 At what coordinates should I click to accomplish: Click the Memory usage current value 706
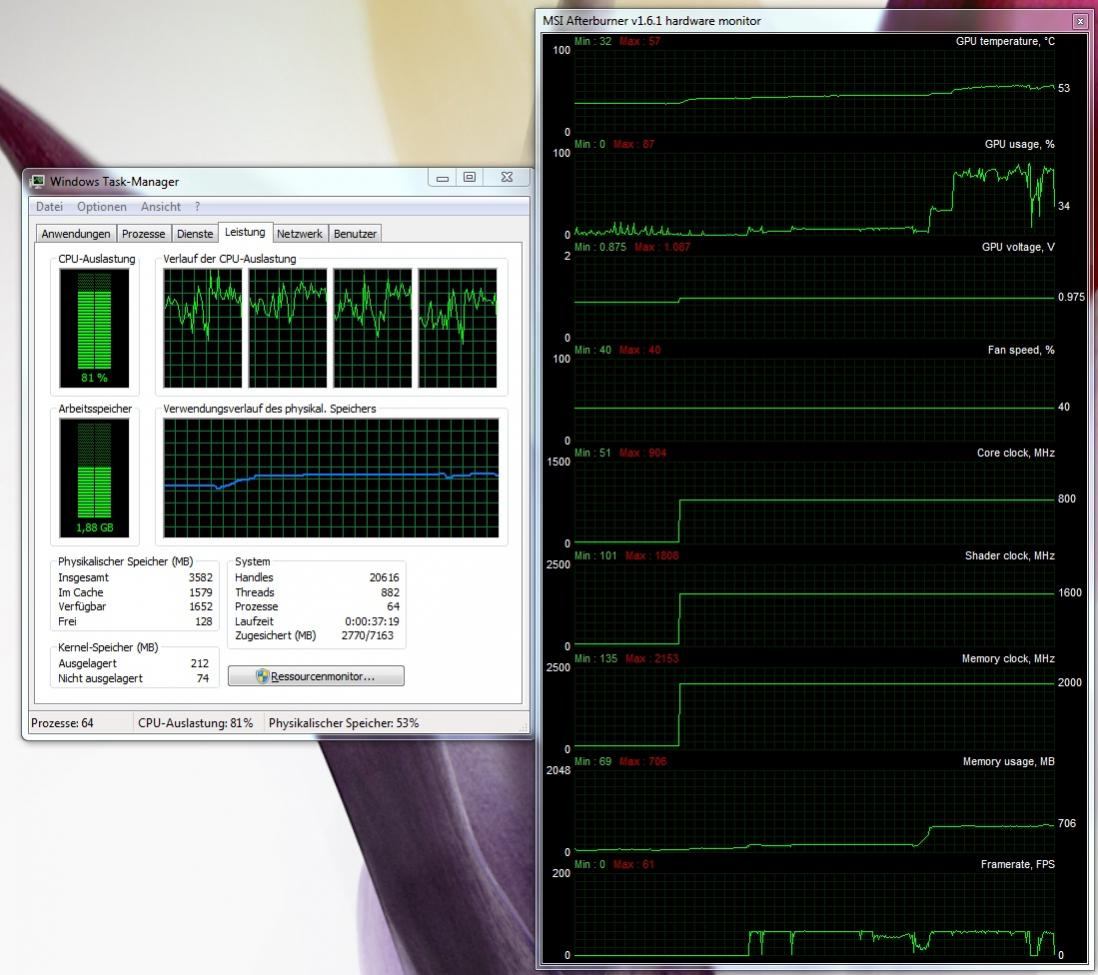pos(1066,824)
